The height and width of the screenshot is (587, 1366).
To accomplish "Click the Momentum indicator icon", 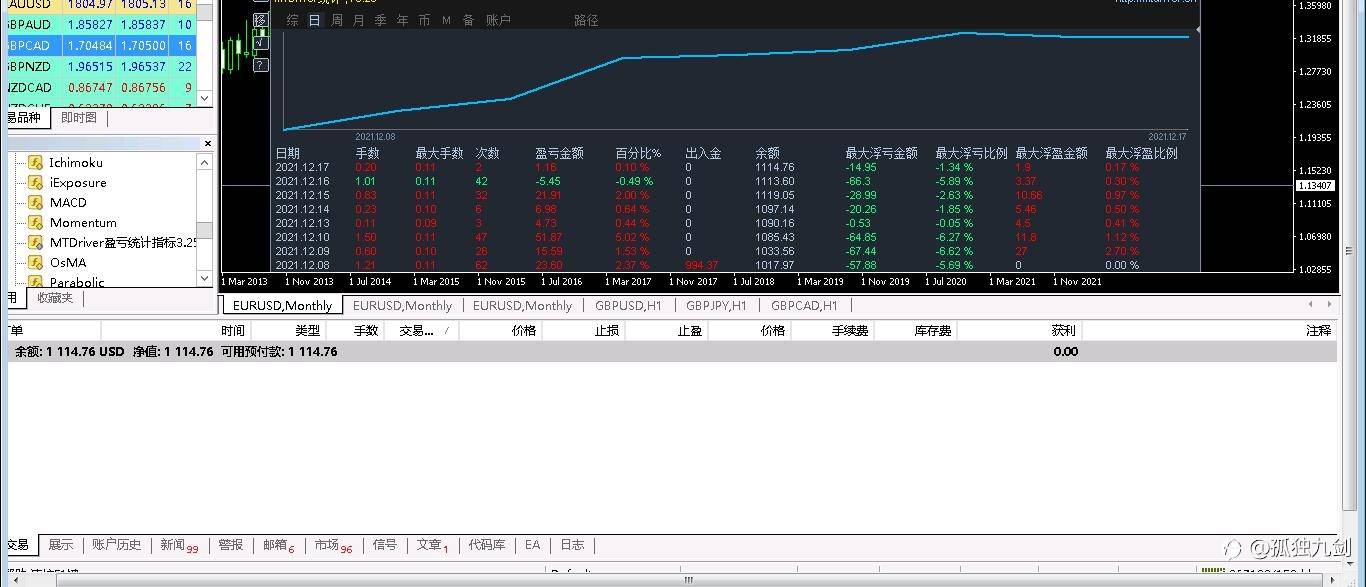I will click(x=35, y=222).
